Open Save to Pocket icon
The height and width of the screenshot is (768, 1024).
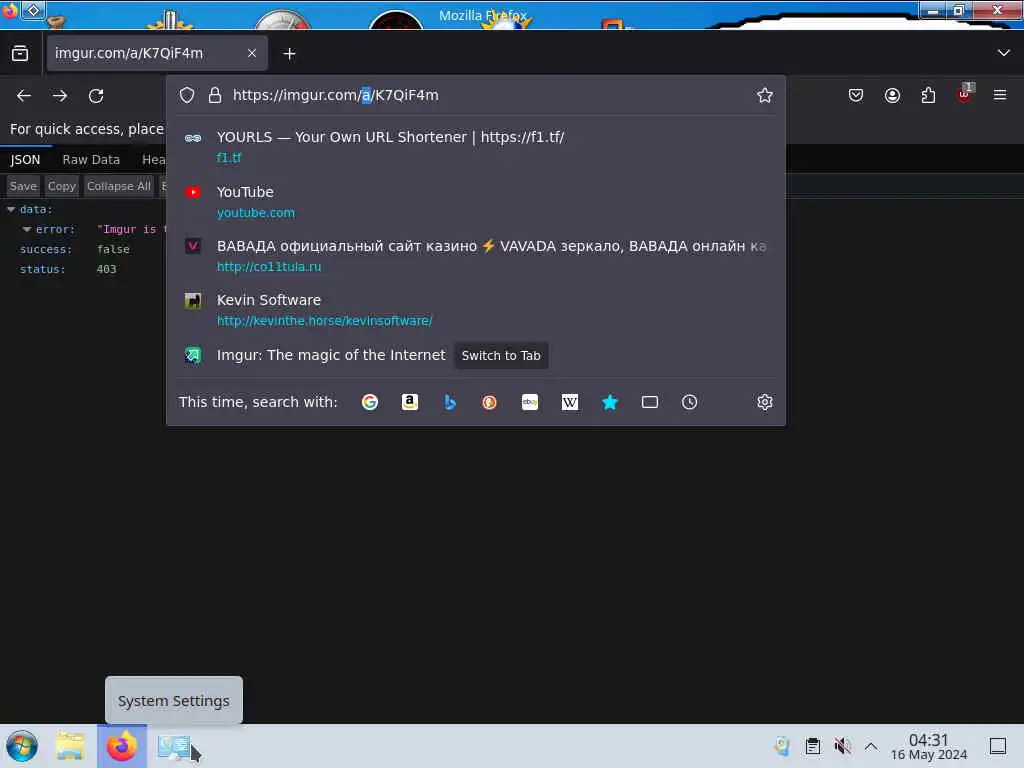(856, 95)
